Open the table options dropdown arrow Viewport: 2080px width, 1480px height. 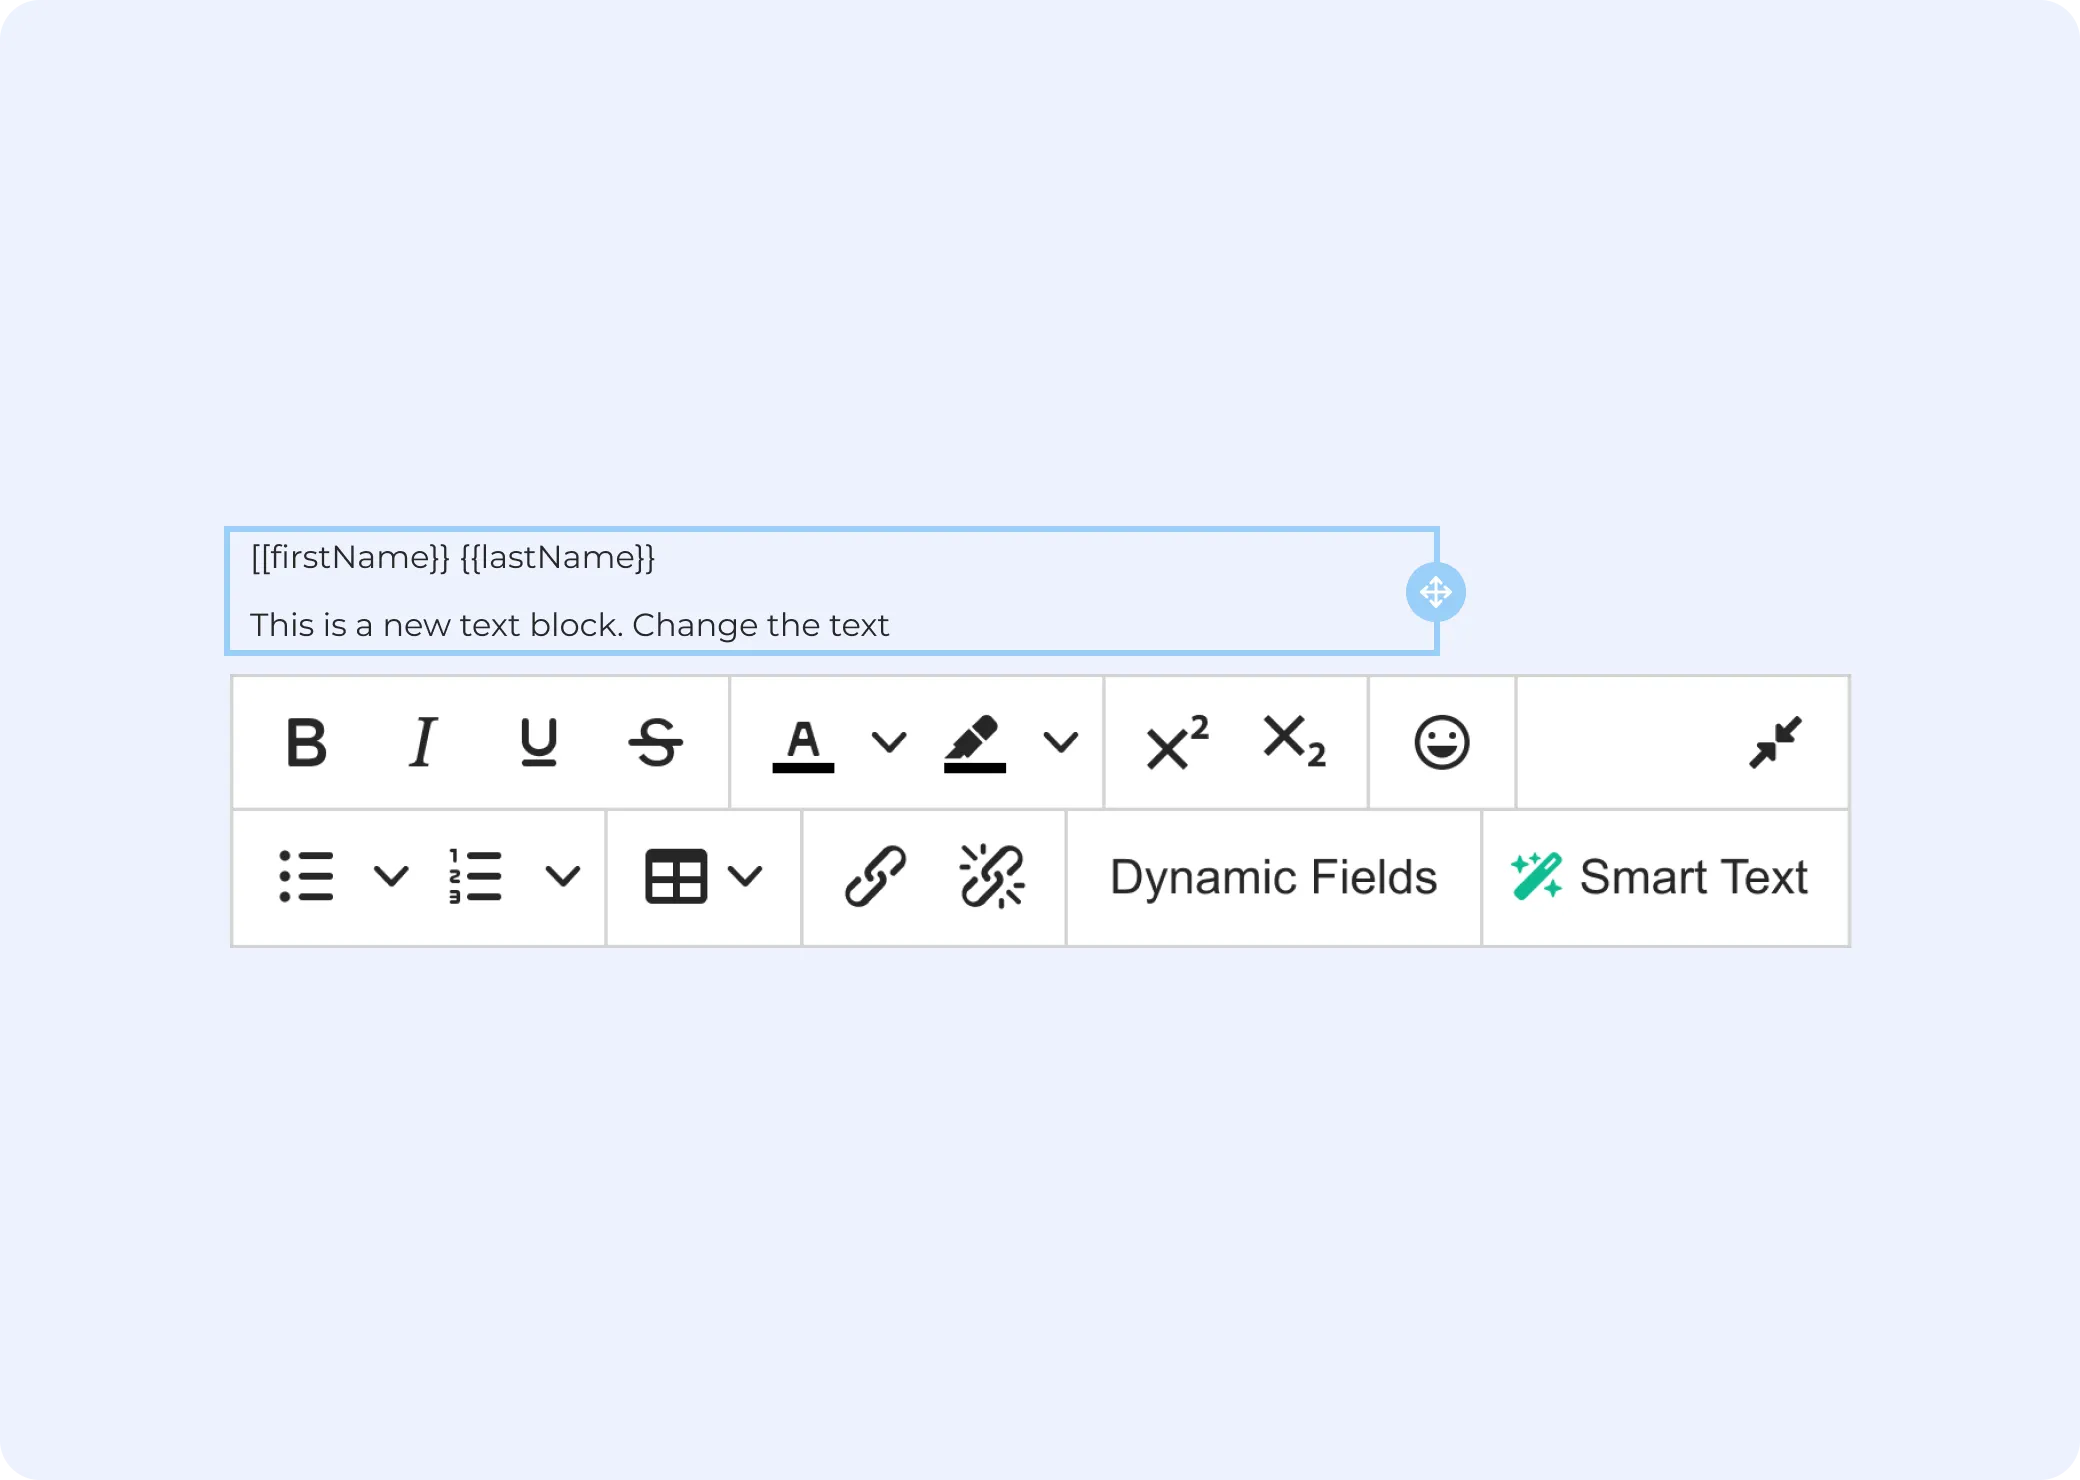(746, 877)
